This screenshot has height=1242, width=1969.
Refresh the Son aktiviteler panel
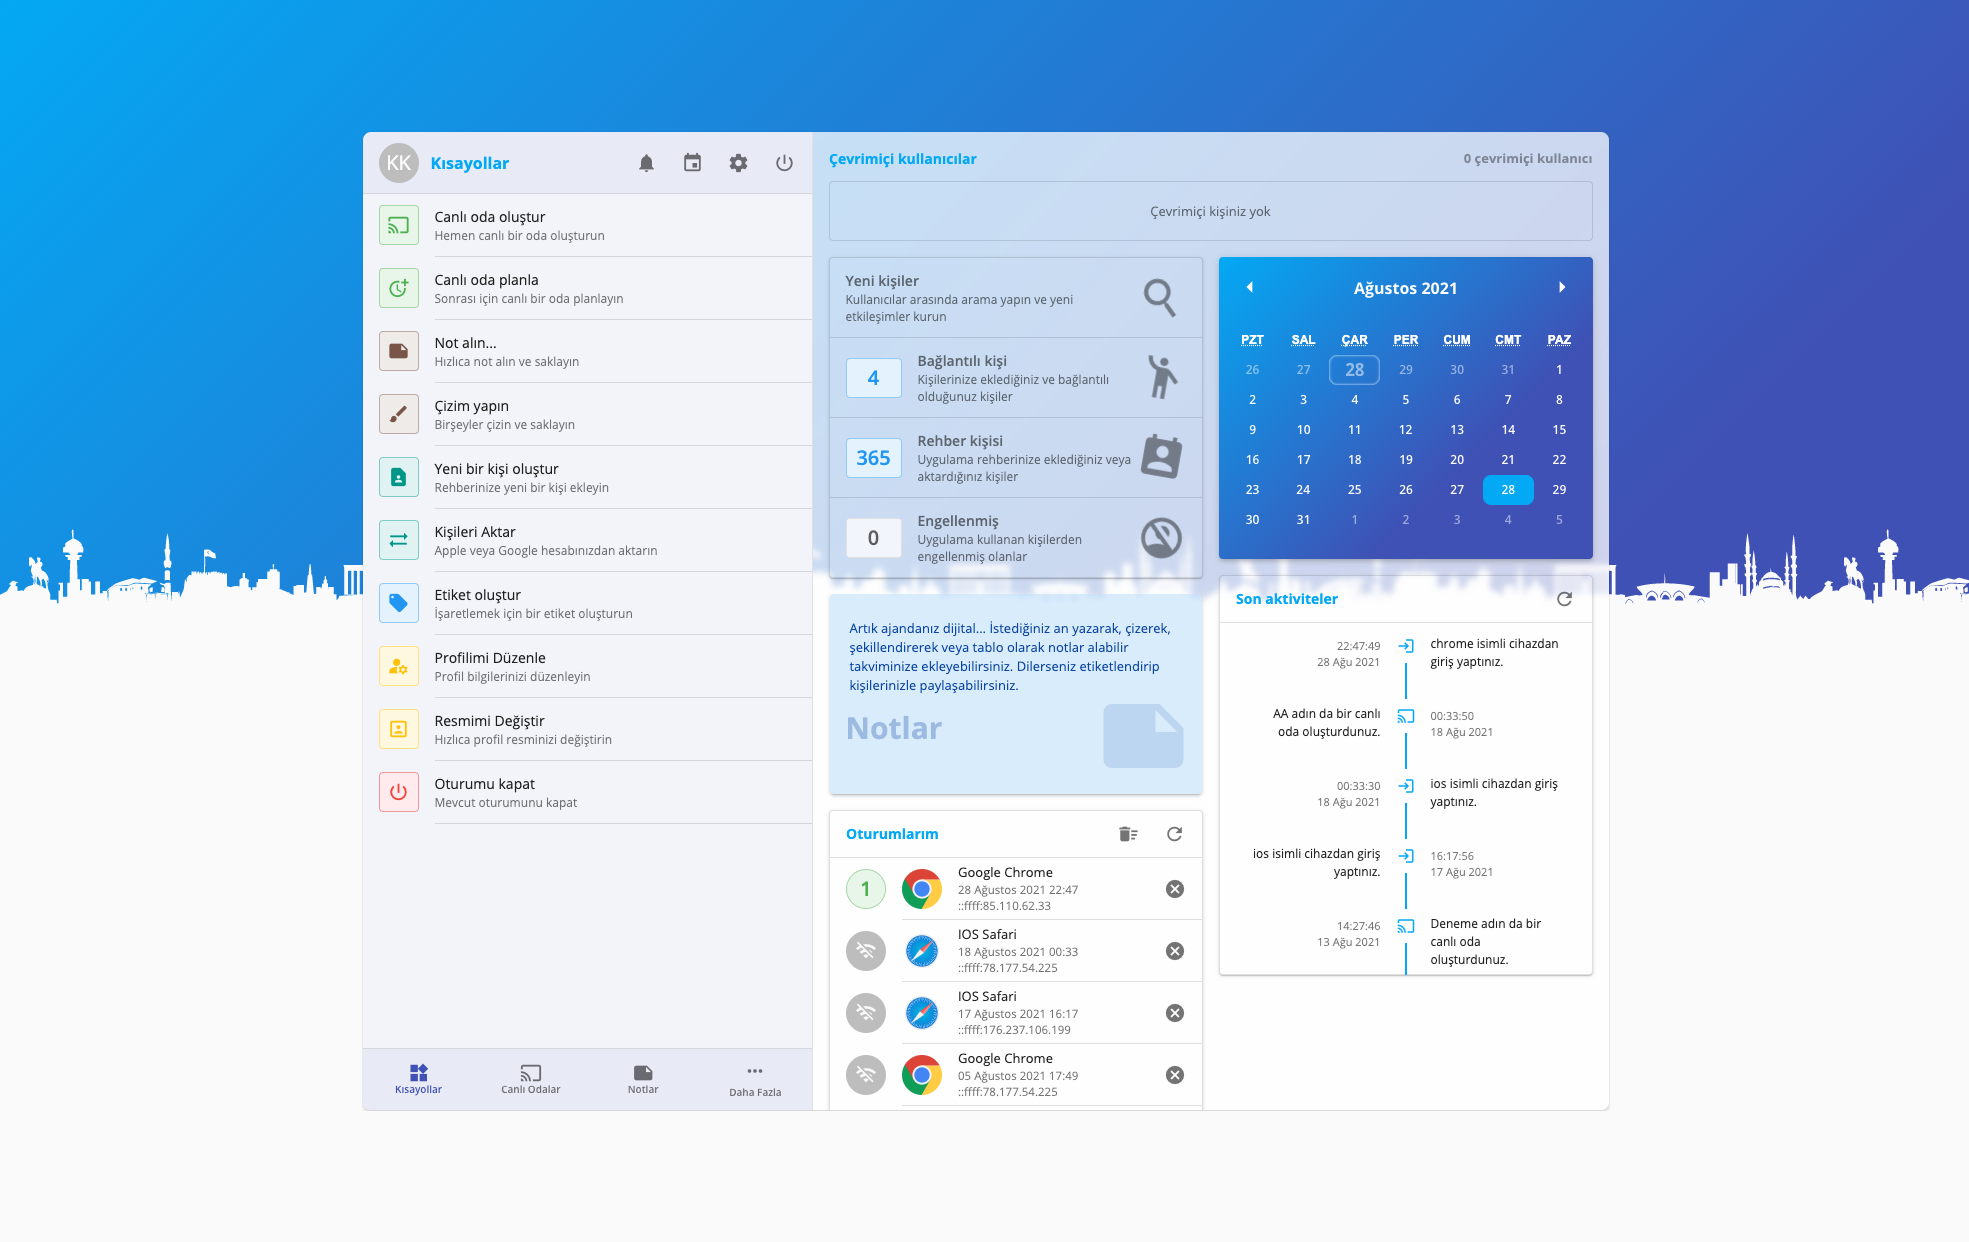1564,599
